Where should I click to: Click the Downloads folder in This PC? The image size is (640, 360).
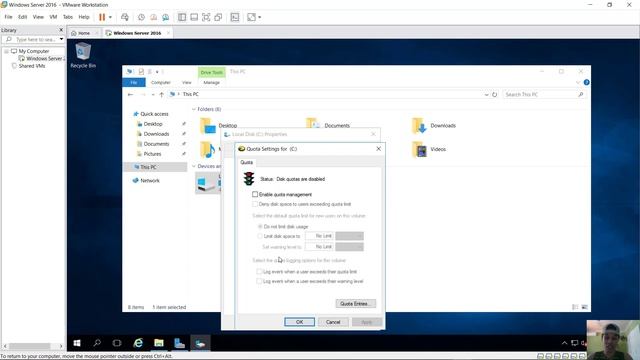(x=433, y=126)
